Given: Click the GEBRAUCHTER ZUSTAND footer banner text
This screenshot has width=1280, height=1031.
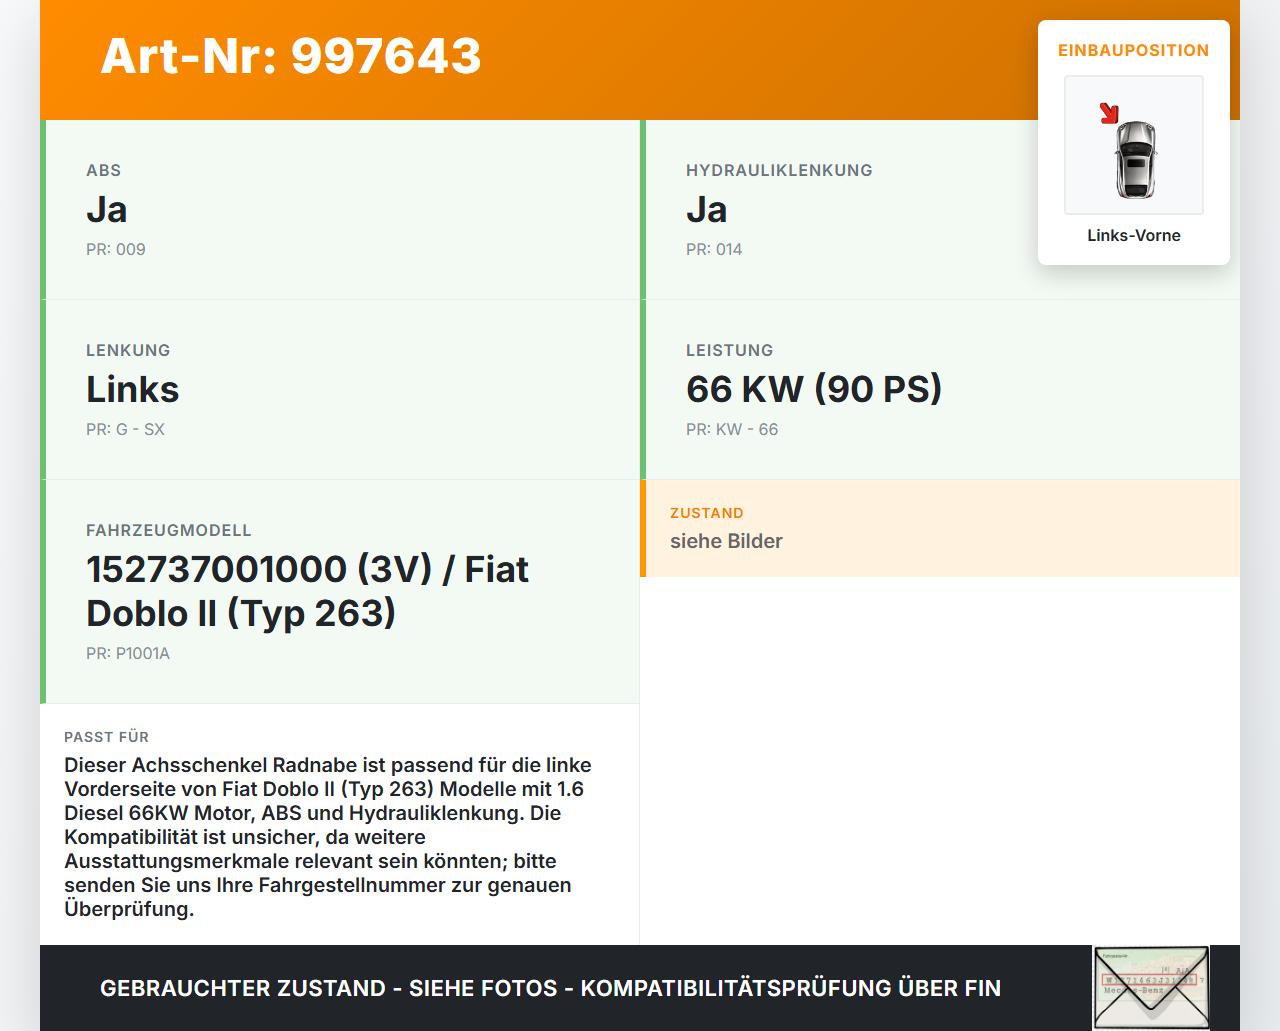Looking at the screenshot, I should pos(550,988).
